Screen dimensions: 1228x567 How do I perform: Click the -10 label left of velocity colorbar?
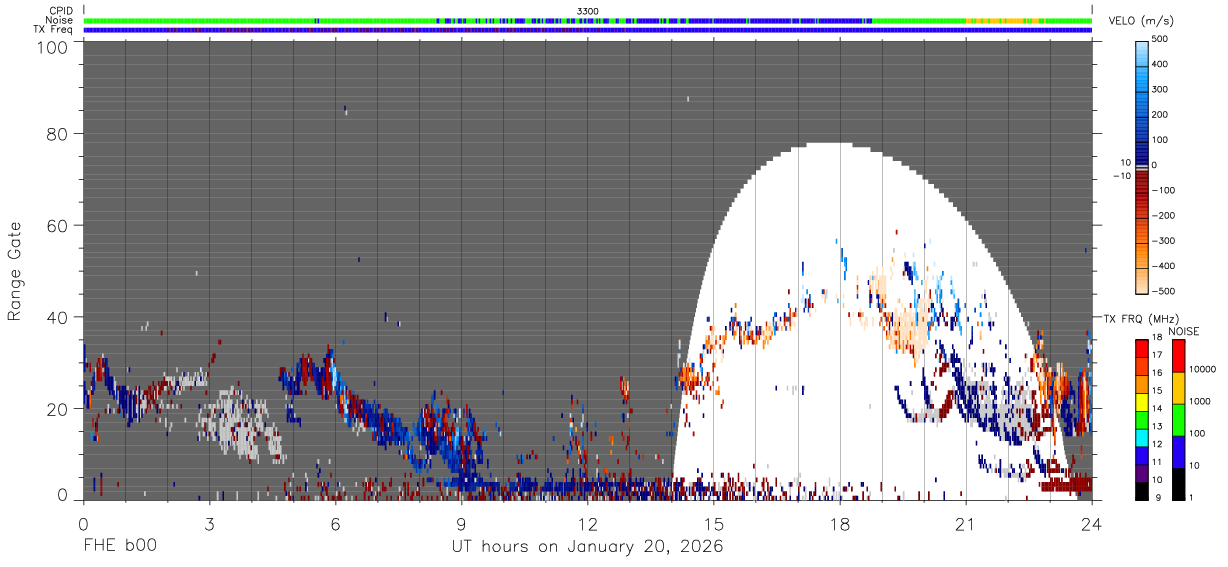coord(1120,176)
